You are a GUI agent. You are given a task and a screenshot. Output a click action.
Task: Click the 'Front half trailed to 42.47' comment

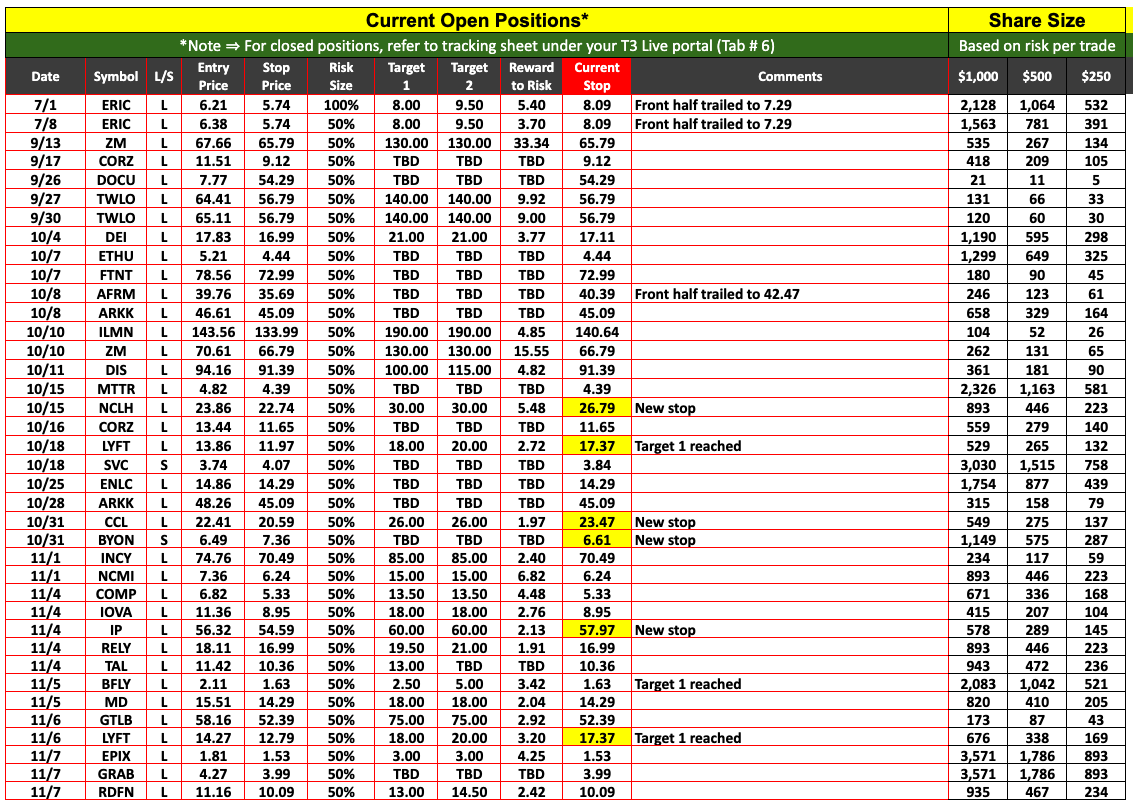(x=716, y=294)
